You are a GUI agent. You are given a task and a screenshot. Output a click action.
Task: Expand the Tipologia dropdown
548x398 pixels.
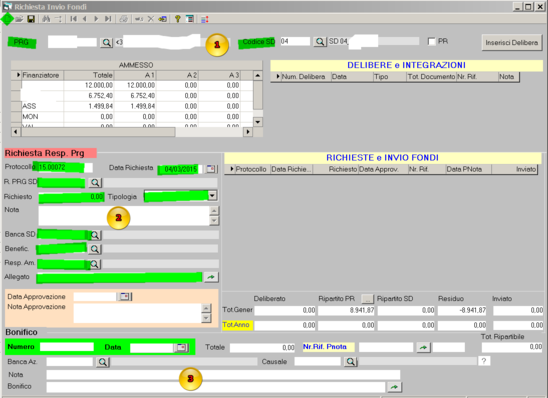tap(212, 196)
